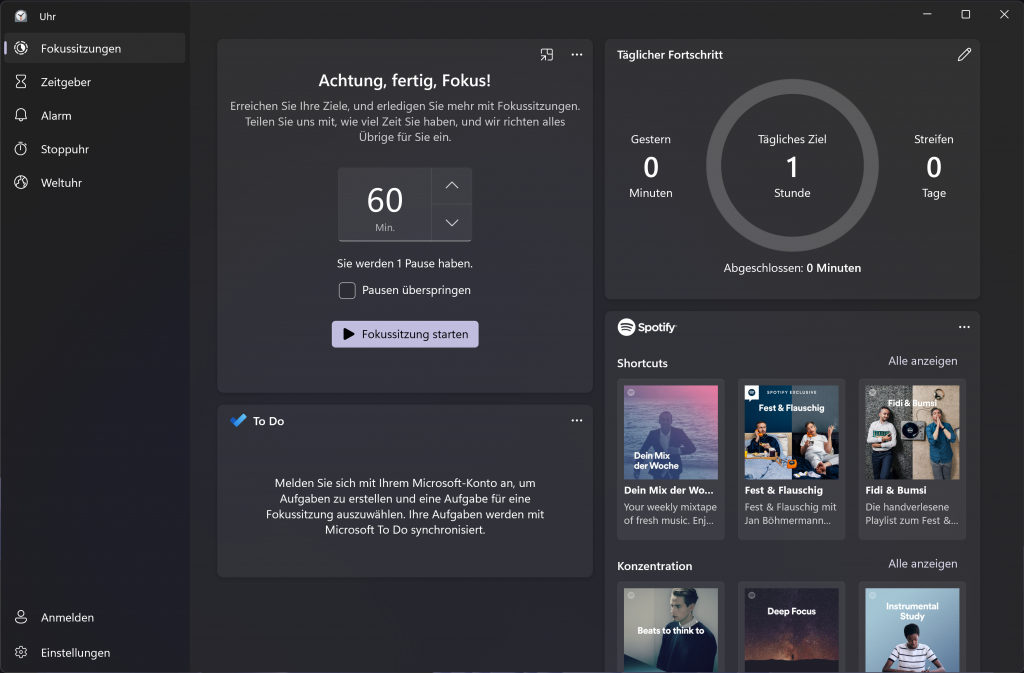Image resolution: width=1024 pixels, height=673 pixels.
Task: Click the 60 minutes input field
Action: [385, 204]
